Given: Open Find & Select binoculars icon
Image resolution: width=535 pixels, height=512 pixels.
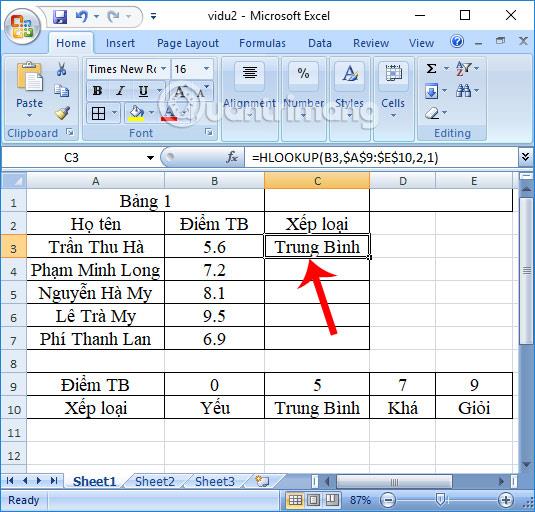Looking at the screenshot, I should [464, 91].
